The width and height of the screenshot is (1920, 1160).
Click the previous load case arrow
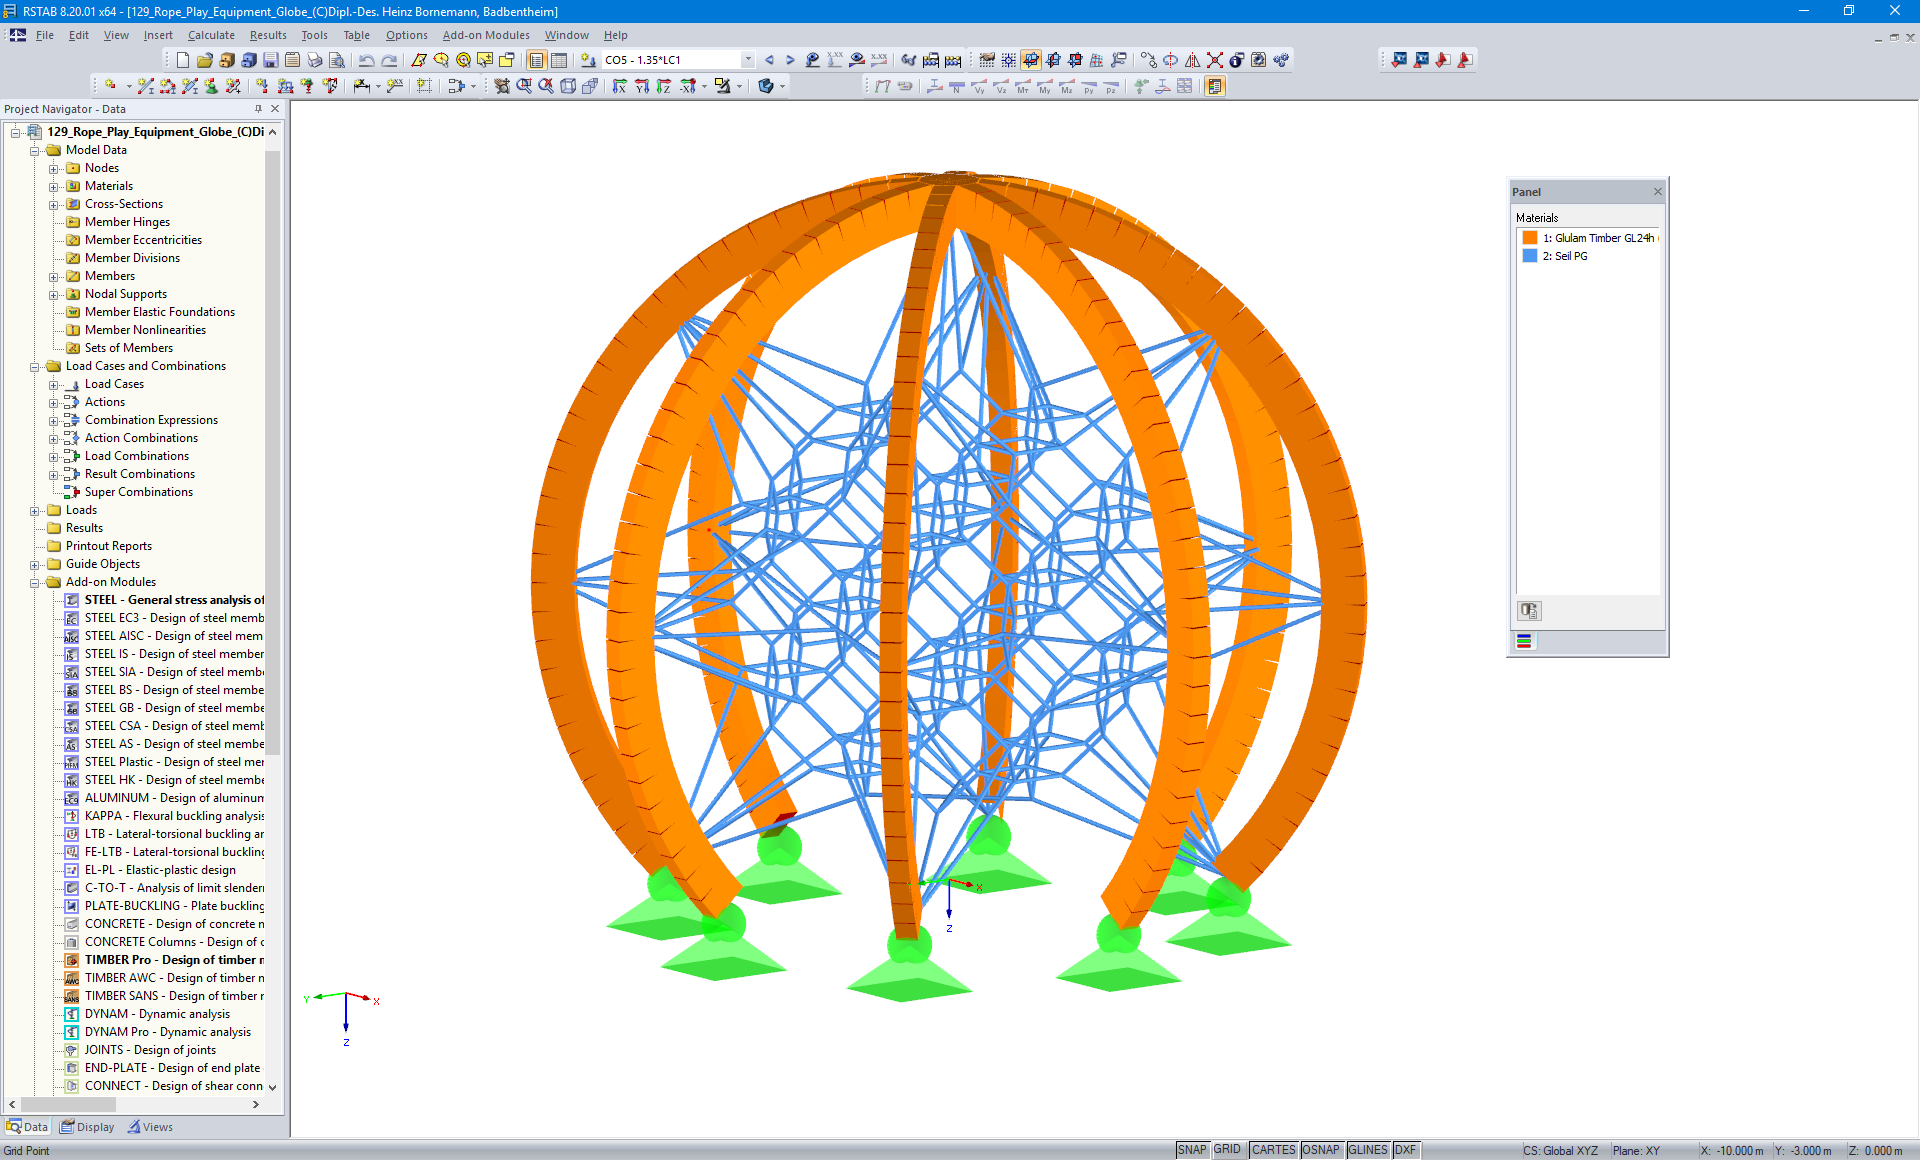click(769, 60)
